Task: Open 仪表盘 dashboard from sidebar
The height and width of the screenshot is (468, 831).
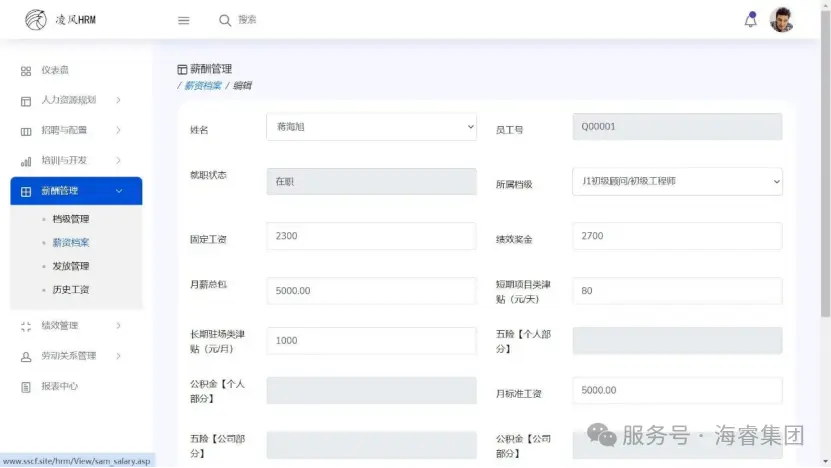Action: (x=54, y=70)
